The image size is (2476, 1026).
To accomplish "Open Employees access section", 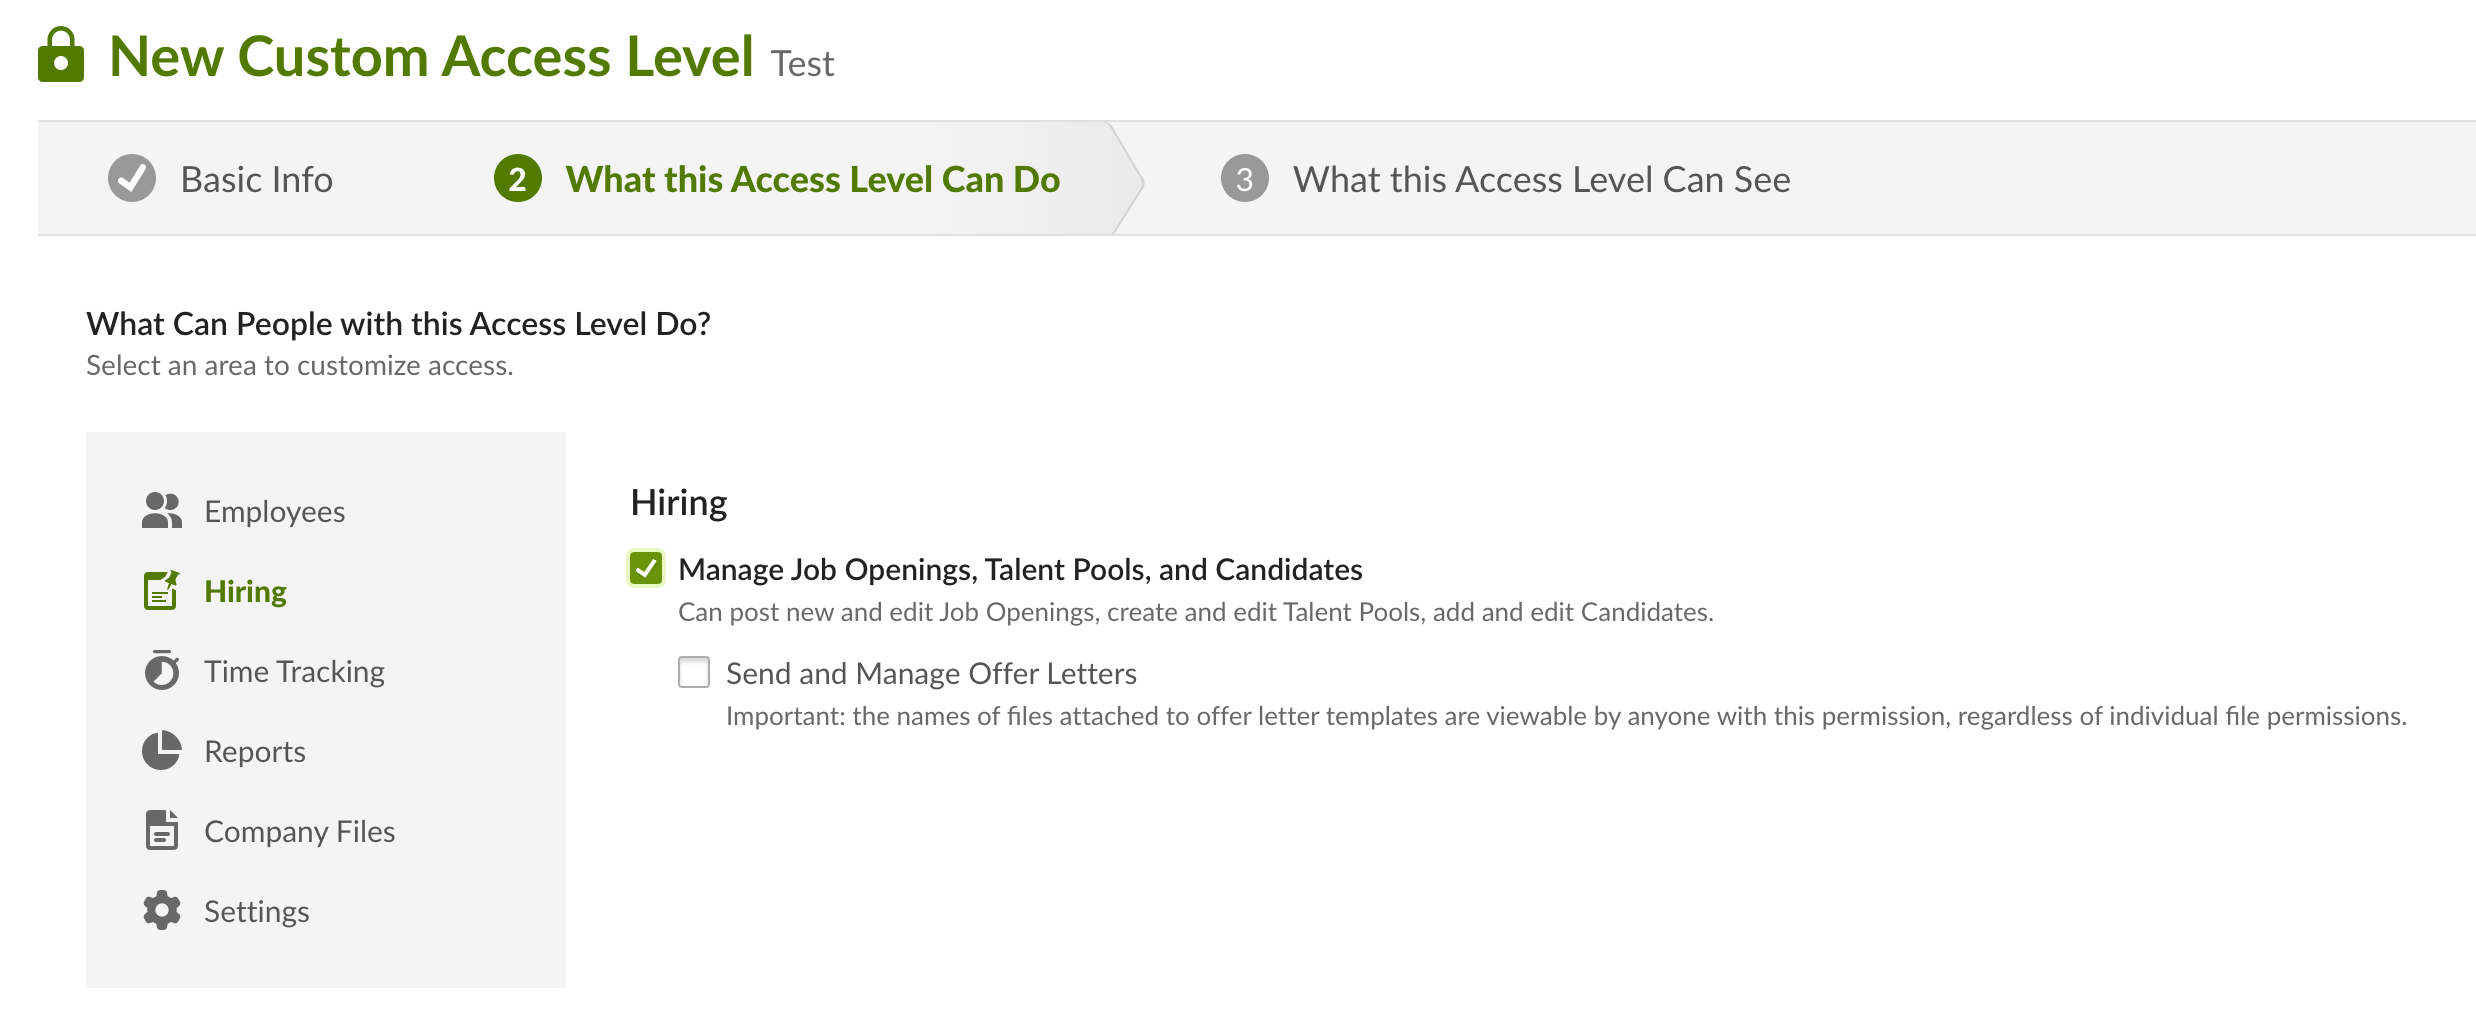I will [x=274, y=511].
